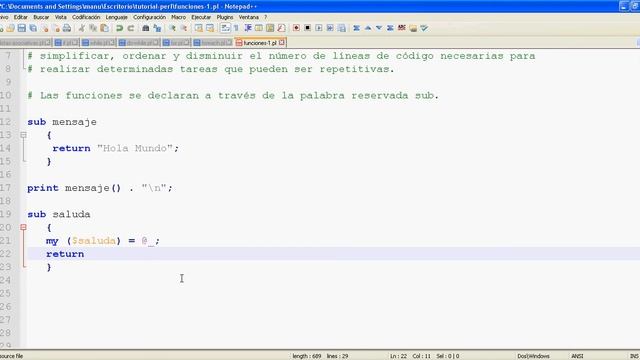This screenshot has width=640, height=360.
Task: Click the 'return' keyword on line 22
Action: click(65, 254)
